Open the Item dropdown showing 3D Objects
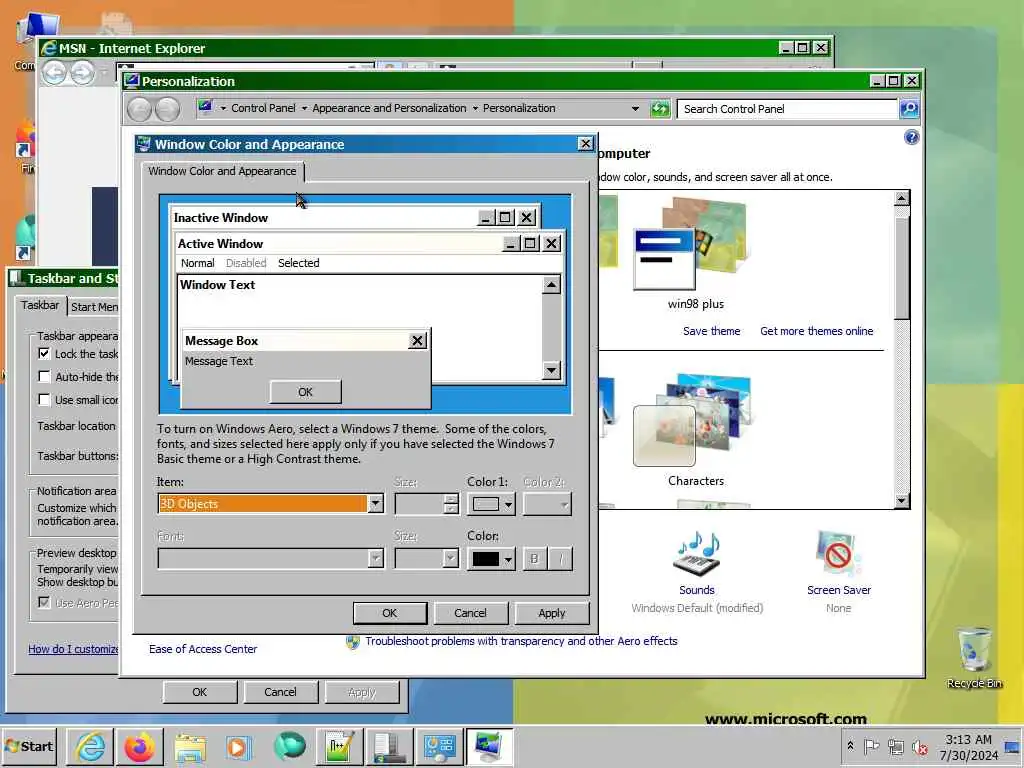The width and height of the screenshot is (1024, 768). [375, 503]
